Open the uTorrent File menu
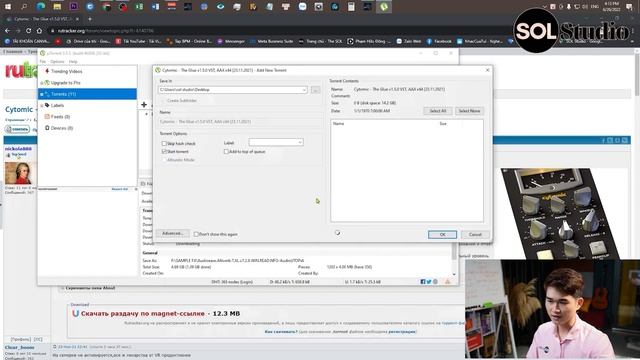The height and width of the screenshot is (360, 640). (42, 62)
